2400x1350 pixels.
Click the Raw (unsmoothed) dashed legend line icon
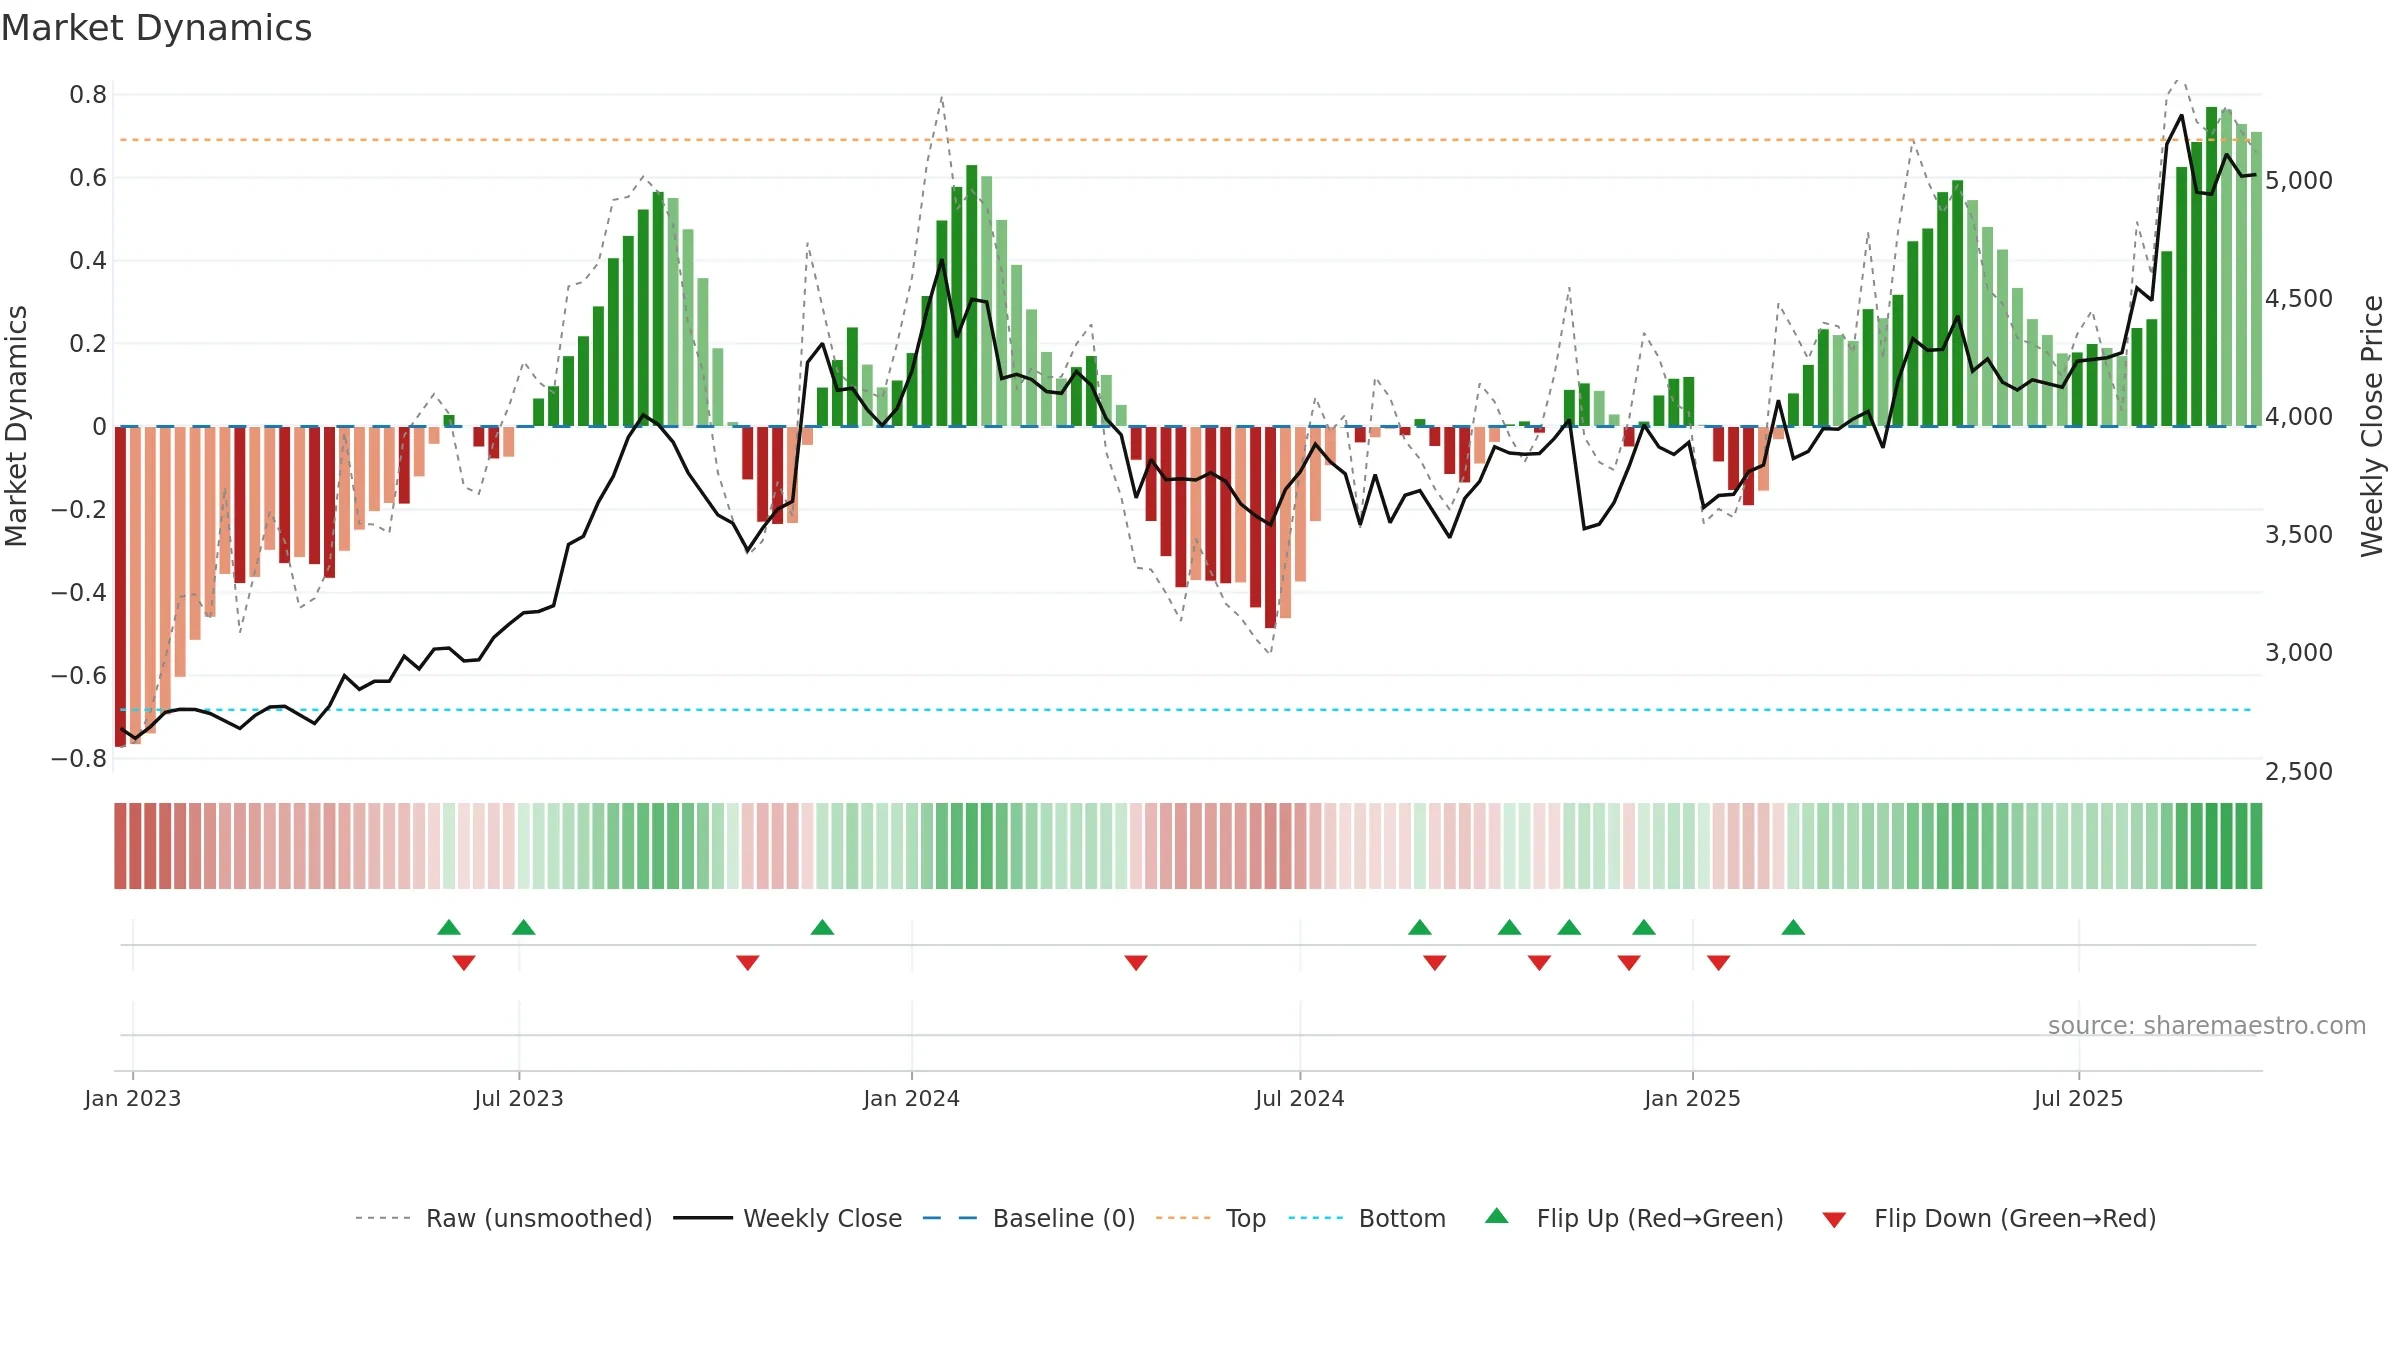coord(383,1218)
